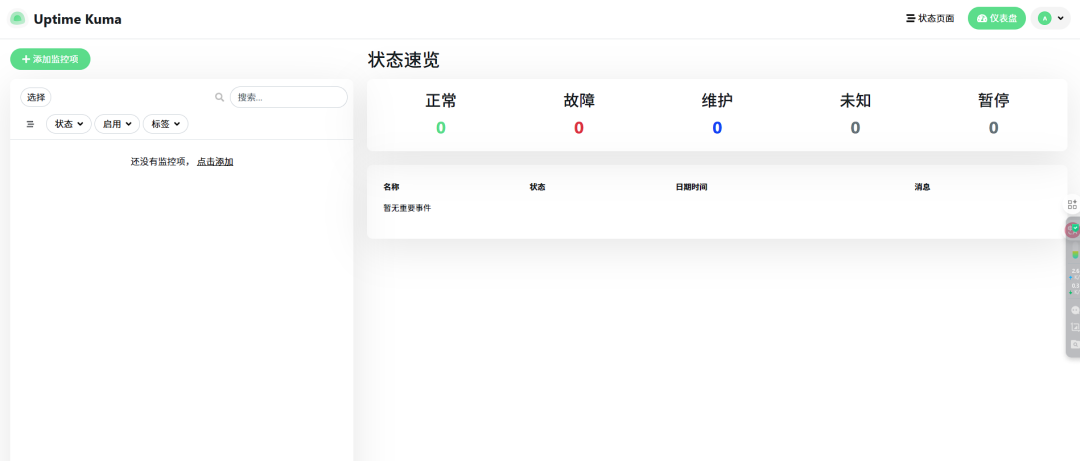Expand the 启用 filter dropdown
The width and height of the screenshot is (1080, 461).
pyautogui.click(x=117, y=124)
